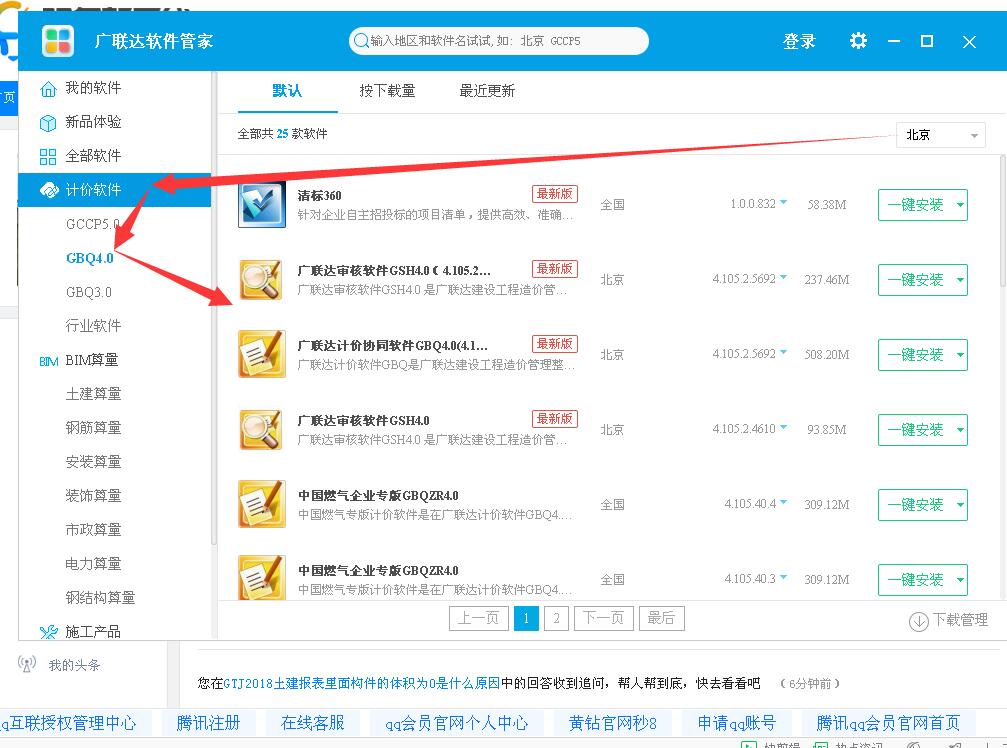Open 在线客服 link in browser bar
This screenshot has width=1007, height=748.
click(x=313, y=724)
